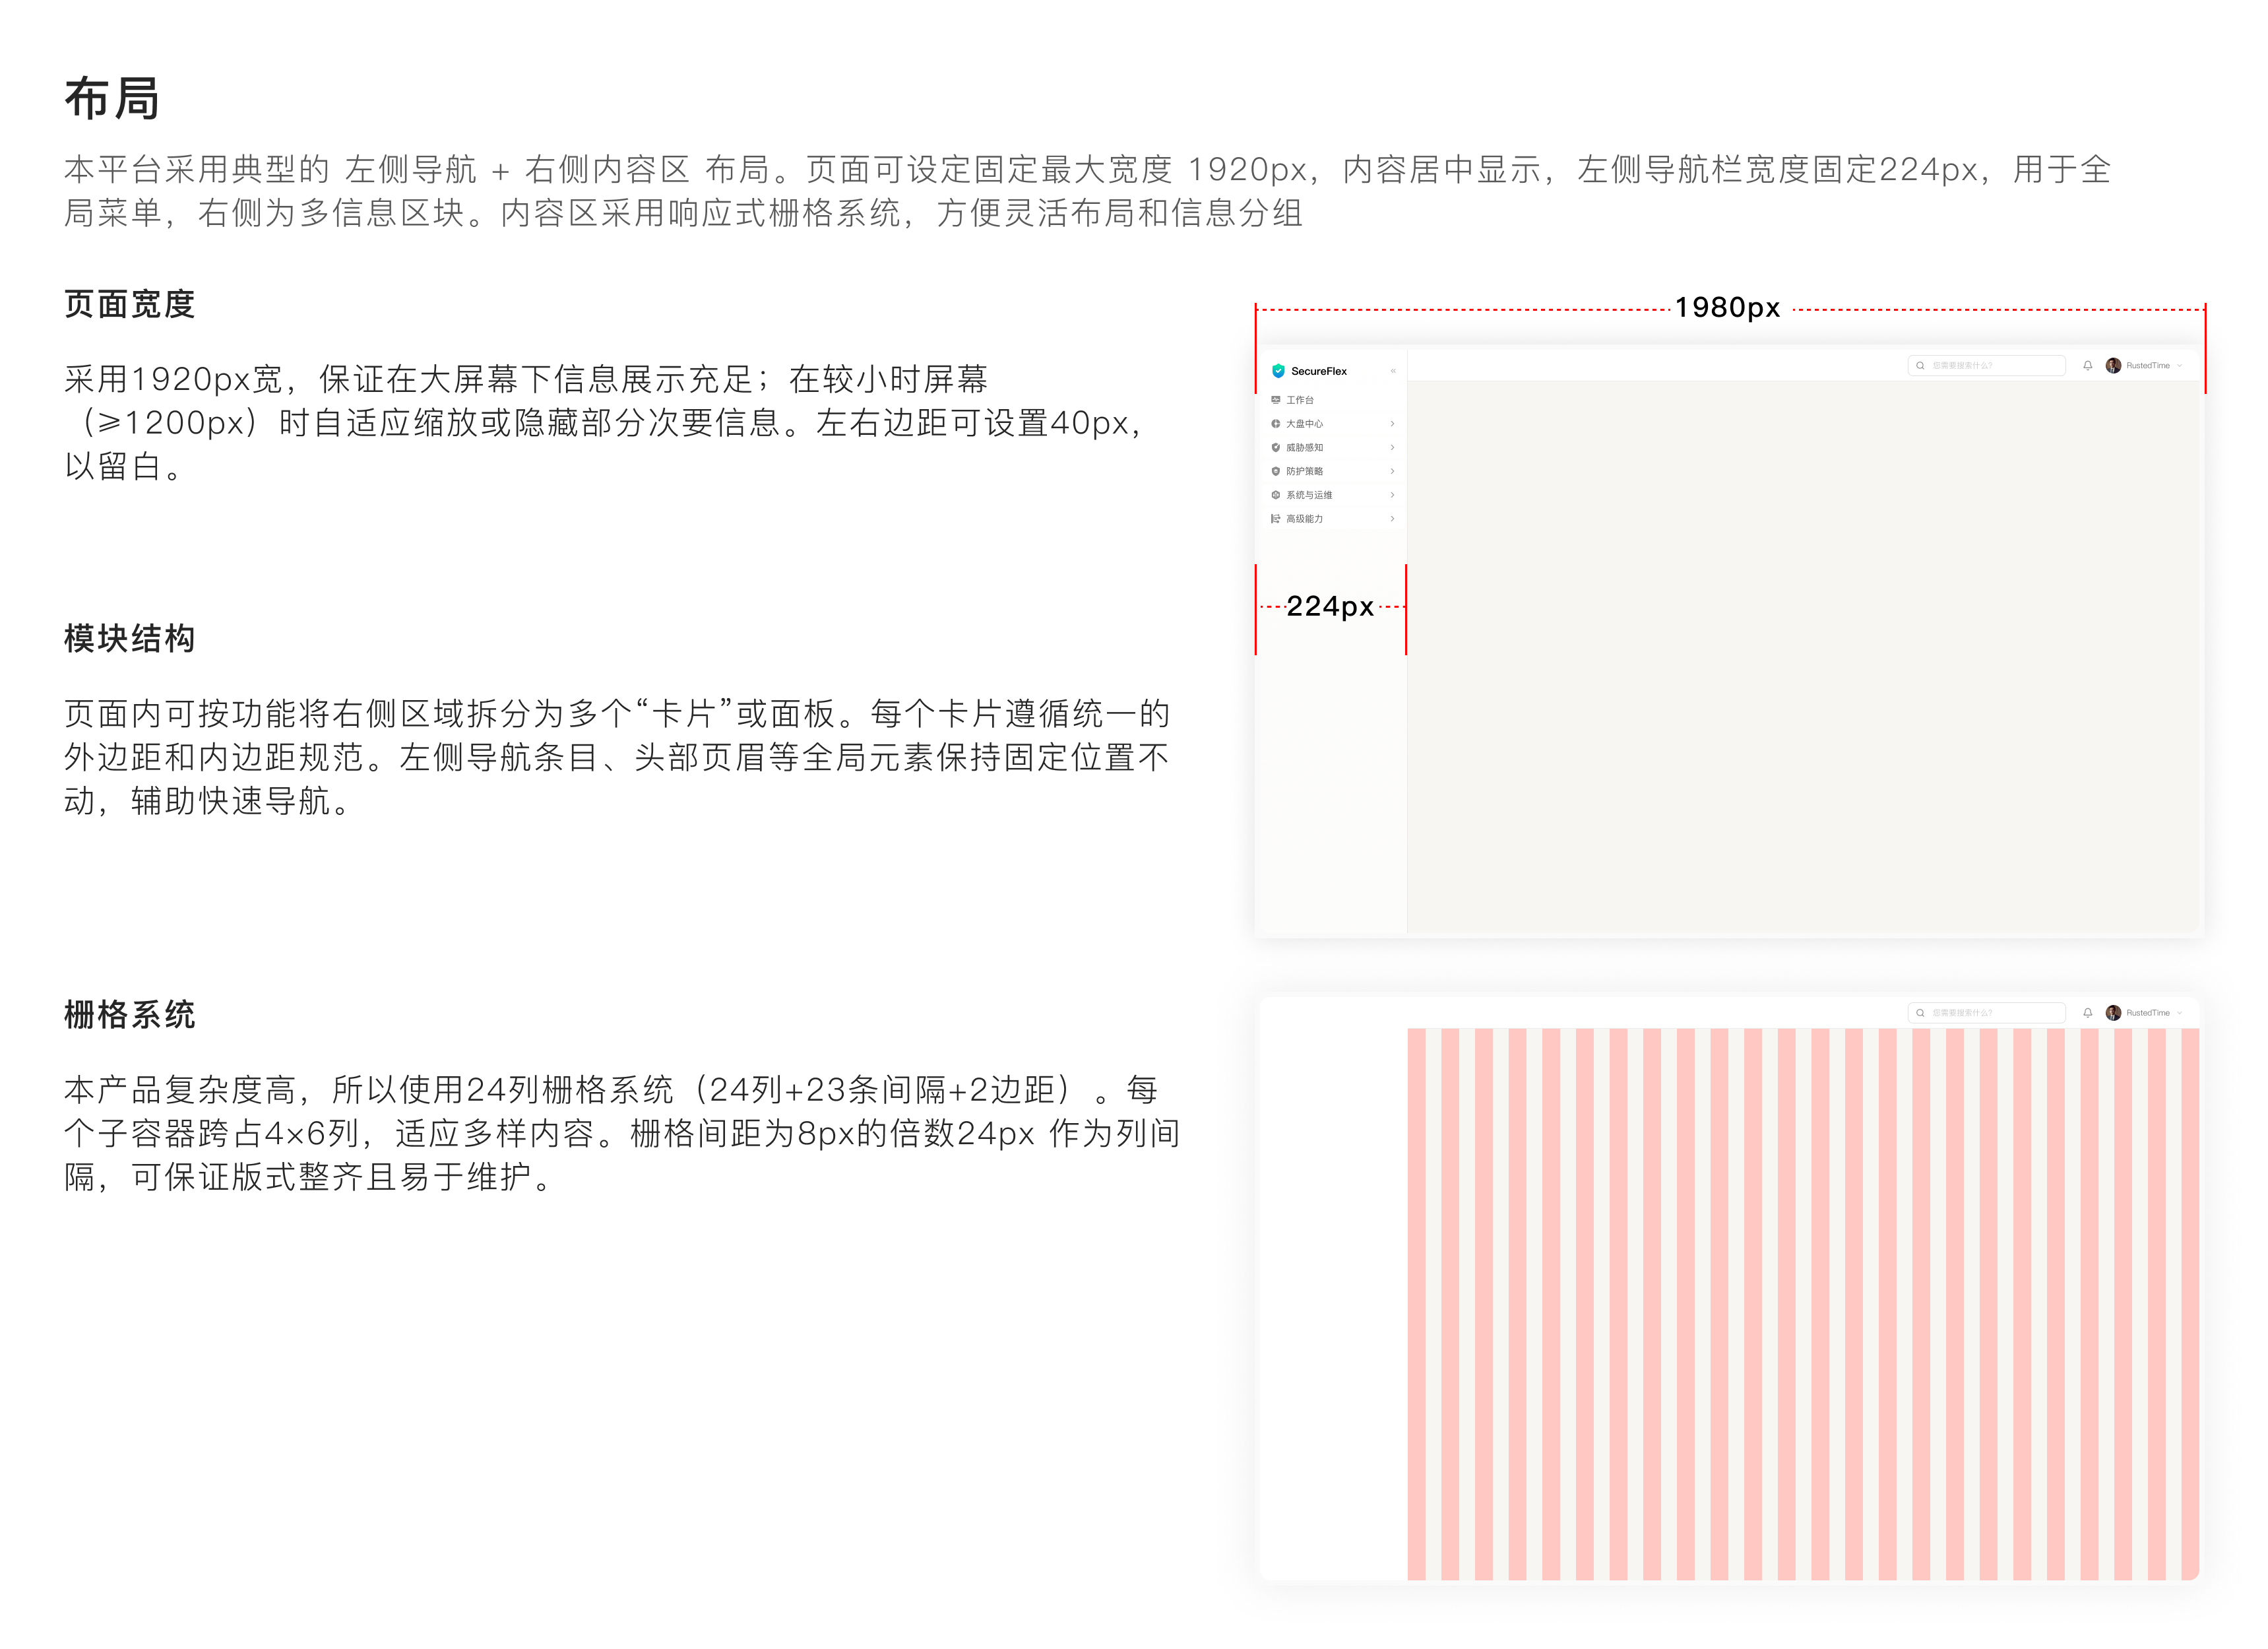Expand the 高级能力 chevron
The height and width of the screenshot is (1649, 2268).
click(x=1392, y=519)
